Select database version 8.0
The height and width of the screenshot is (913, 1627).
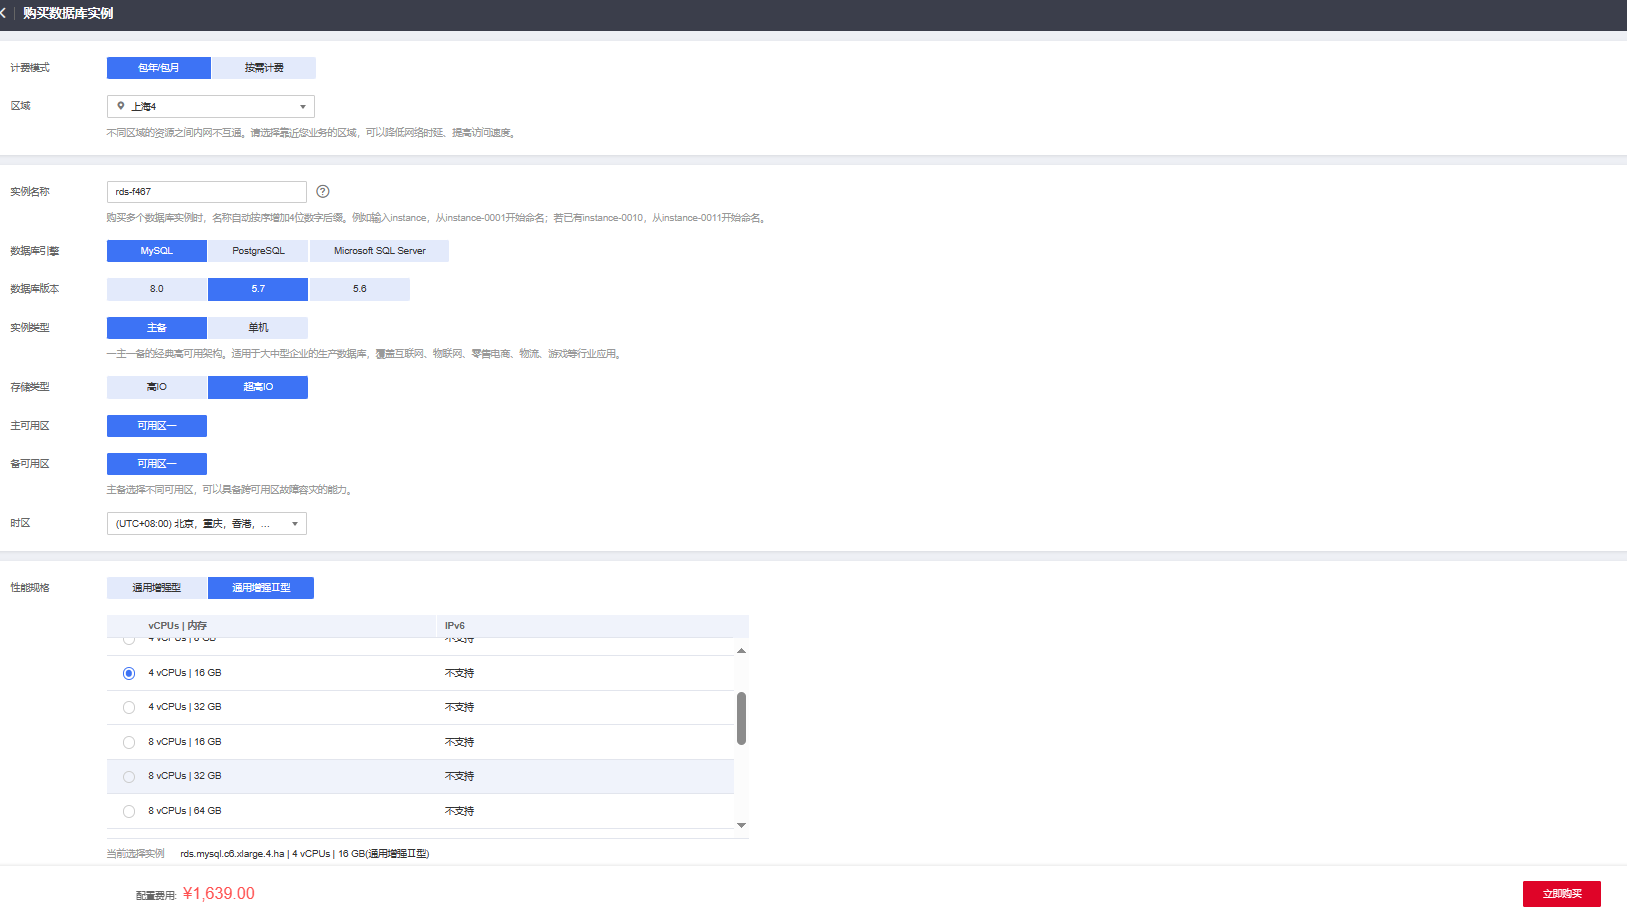point(157,289)
